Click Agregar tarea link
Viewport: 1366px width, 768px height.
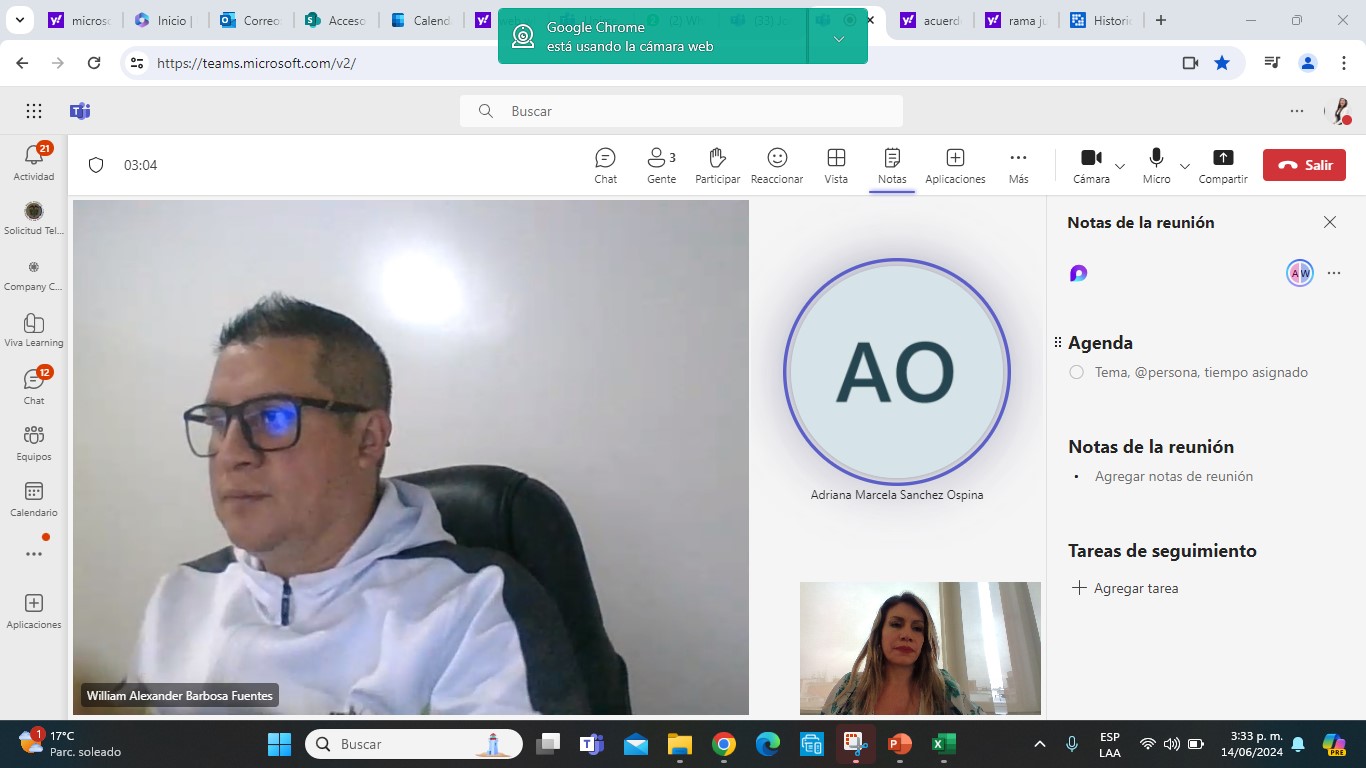tap(1125, 588)
